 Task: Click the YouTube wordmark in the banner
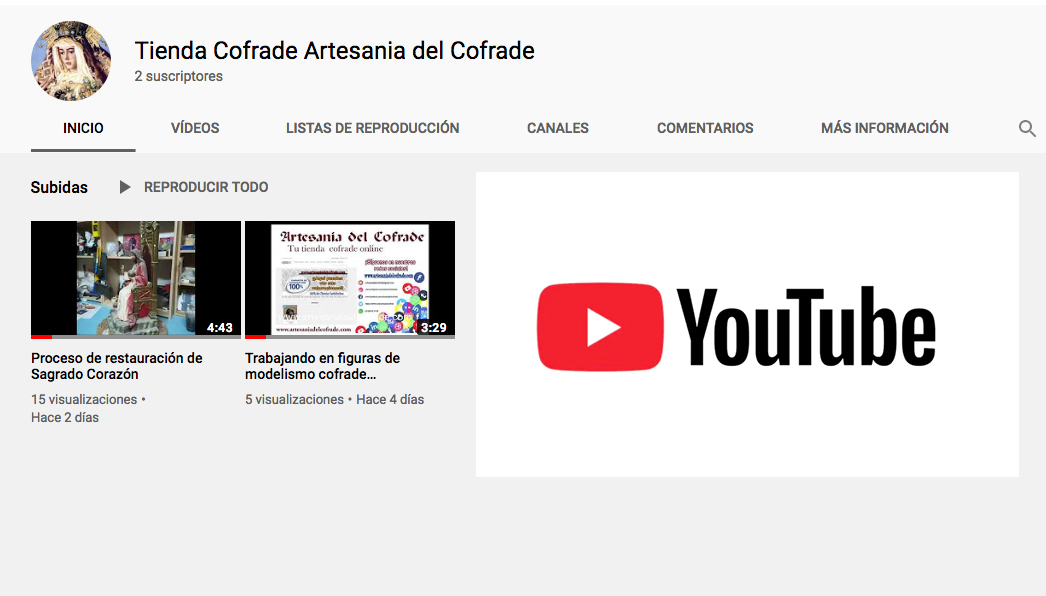806,325
